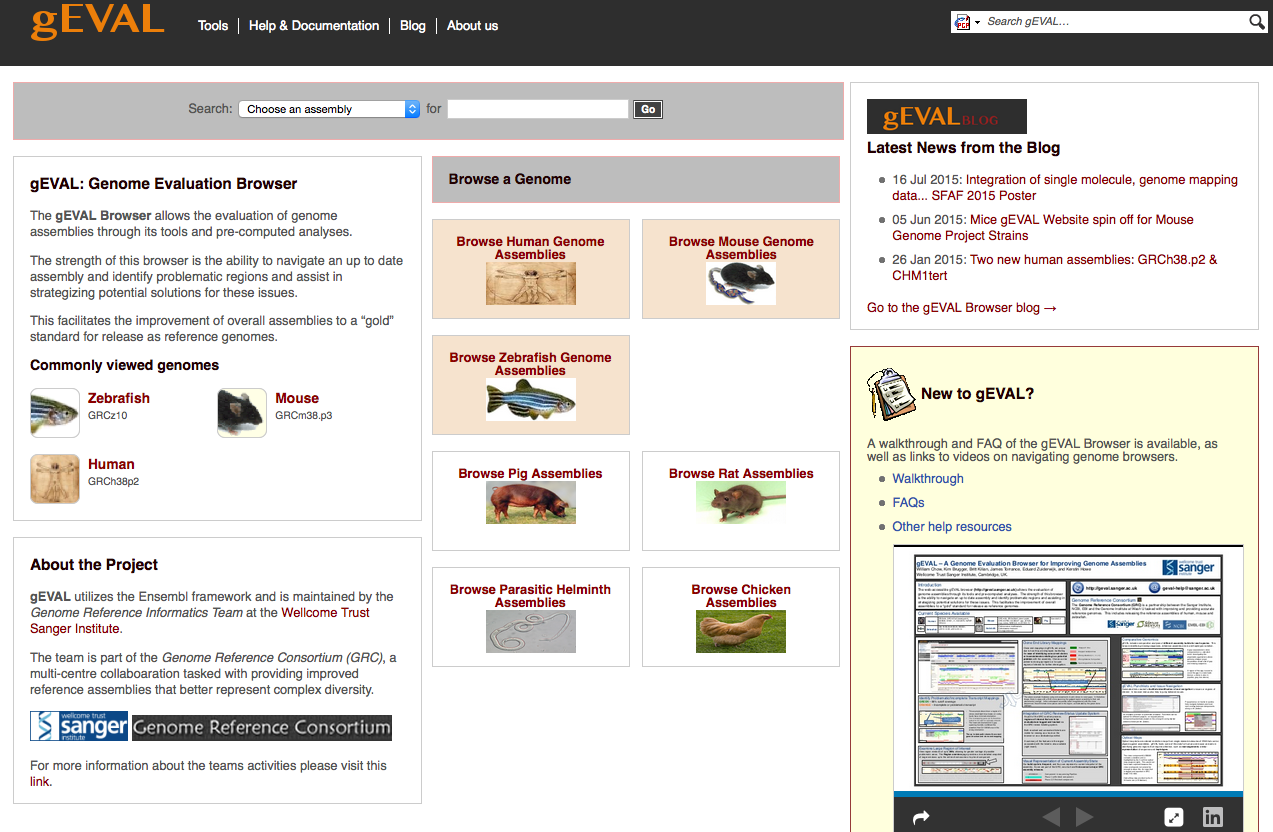Image resolution: width=1273 pixels, height=832 pixels.
Task: Click the Zebrafish thumbnail under Commonly viewed genomes
Action: (55, 413)
